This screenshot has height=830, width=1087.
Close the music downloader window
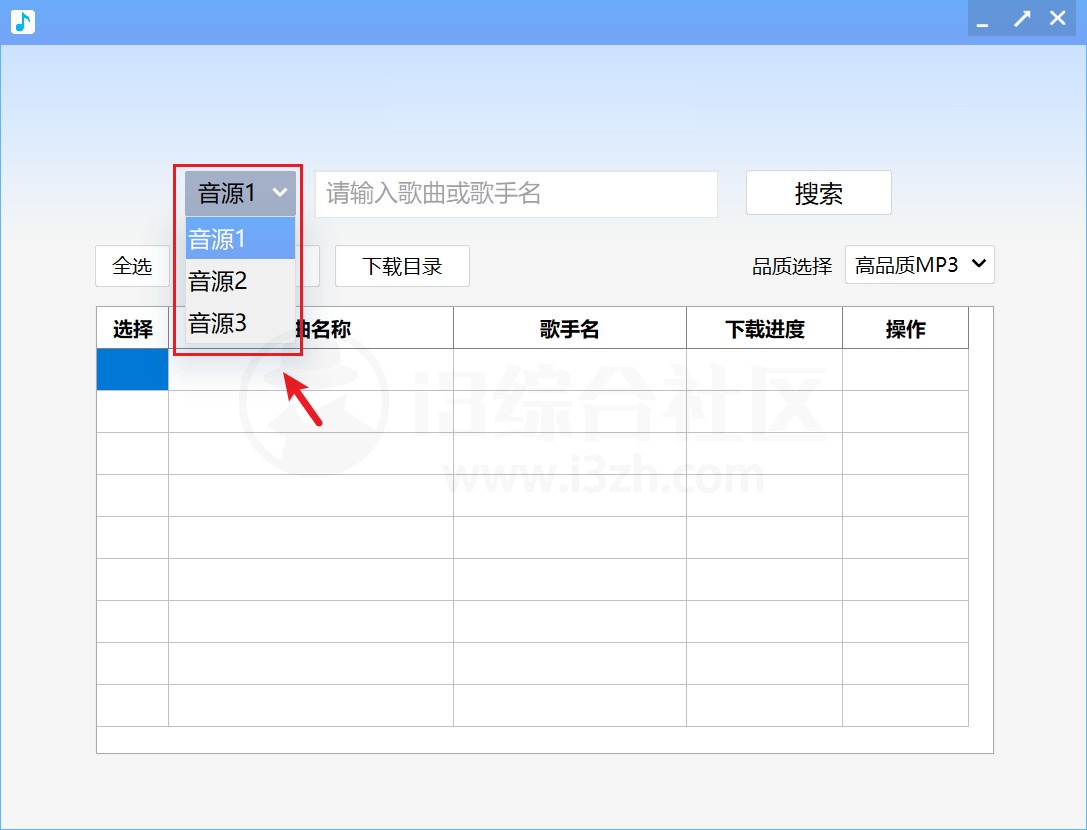1058,19
